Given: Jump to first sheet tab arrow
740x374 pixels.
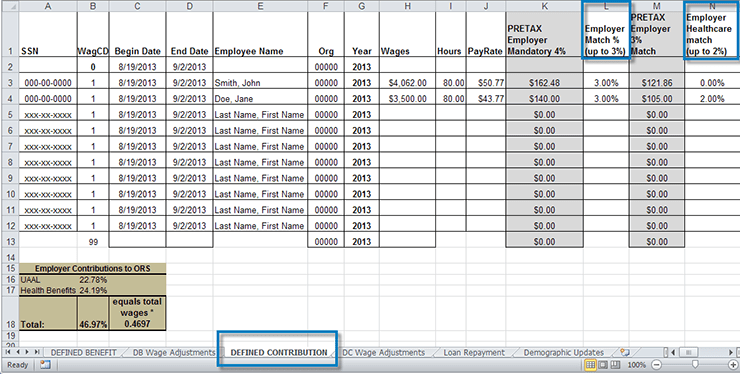Looking at the screenshot, I should click(x=8, y=352).
